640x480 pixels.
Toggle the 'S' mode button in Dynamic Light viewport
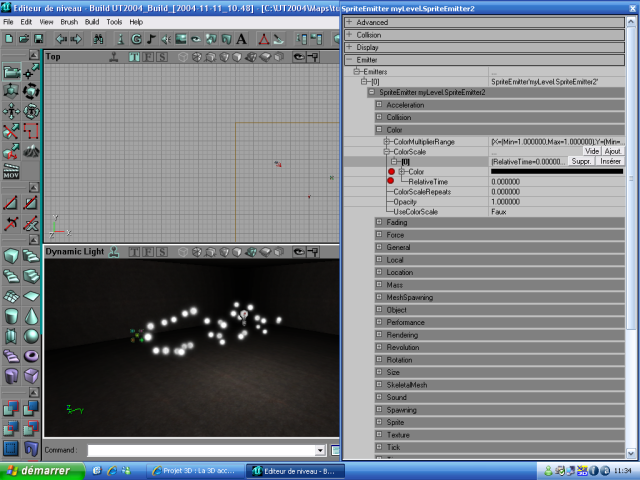point(161,251)
